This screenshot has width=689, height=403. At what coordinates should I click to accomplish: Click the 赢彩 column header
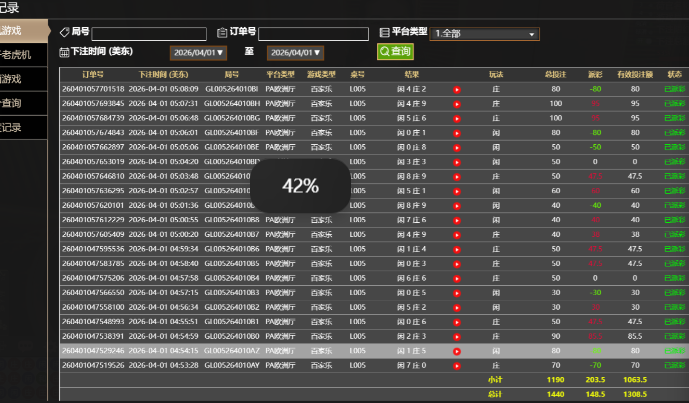(x=595, y=74)
